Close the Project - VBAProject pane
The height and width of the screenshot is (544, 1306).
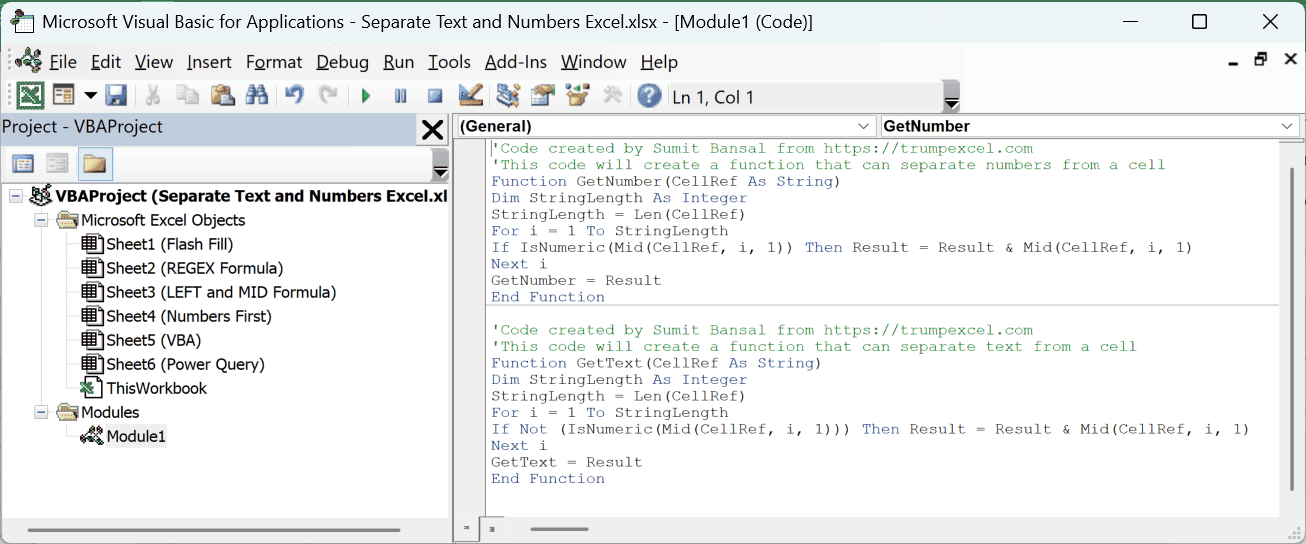433,129
